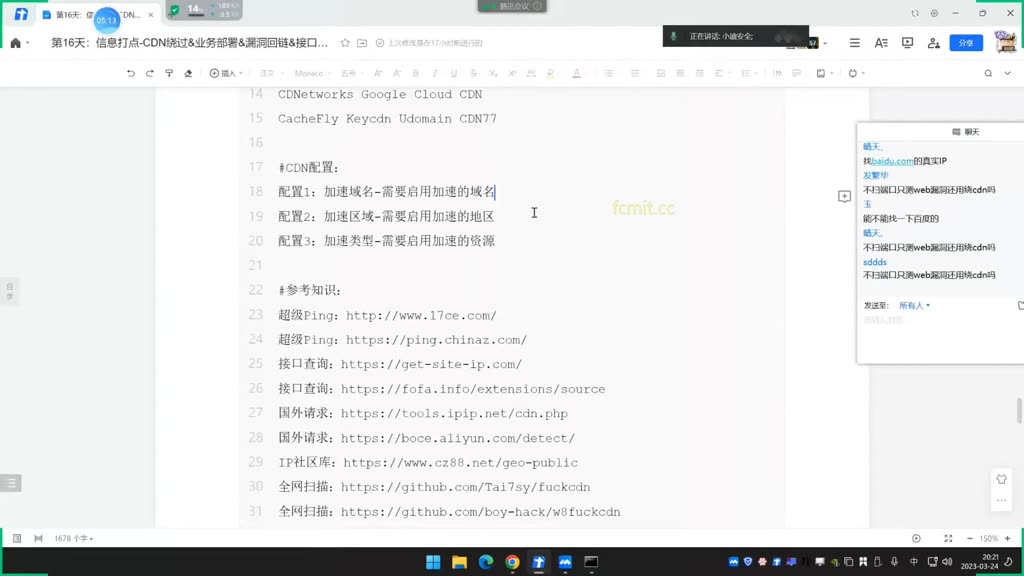
Task: Toggle bulleted list
Action: 609,73
